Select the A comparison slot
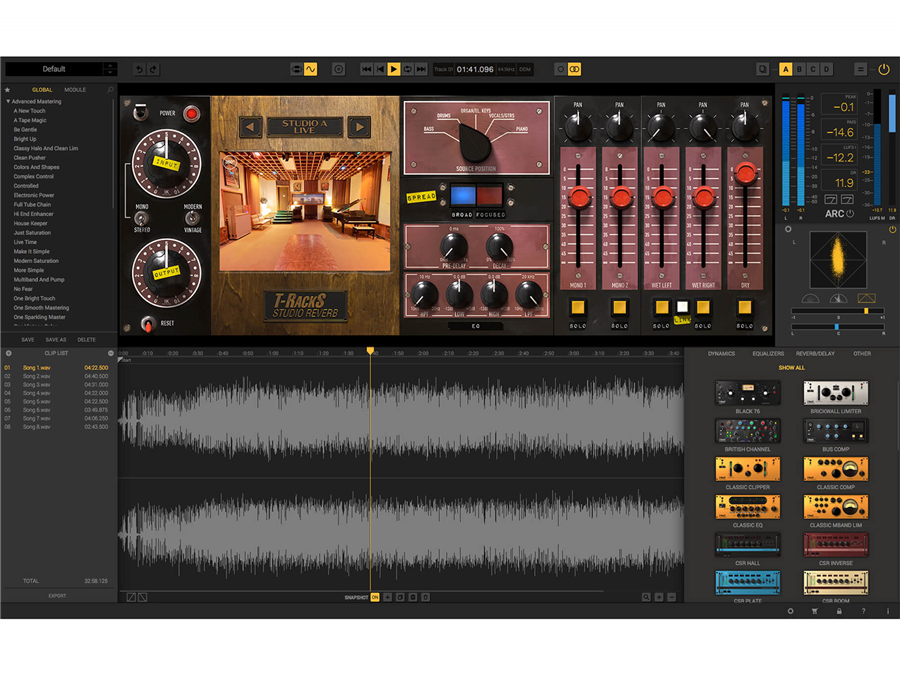 785,69
